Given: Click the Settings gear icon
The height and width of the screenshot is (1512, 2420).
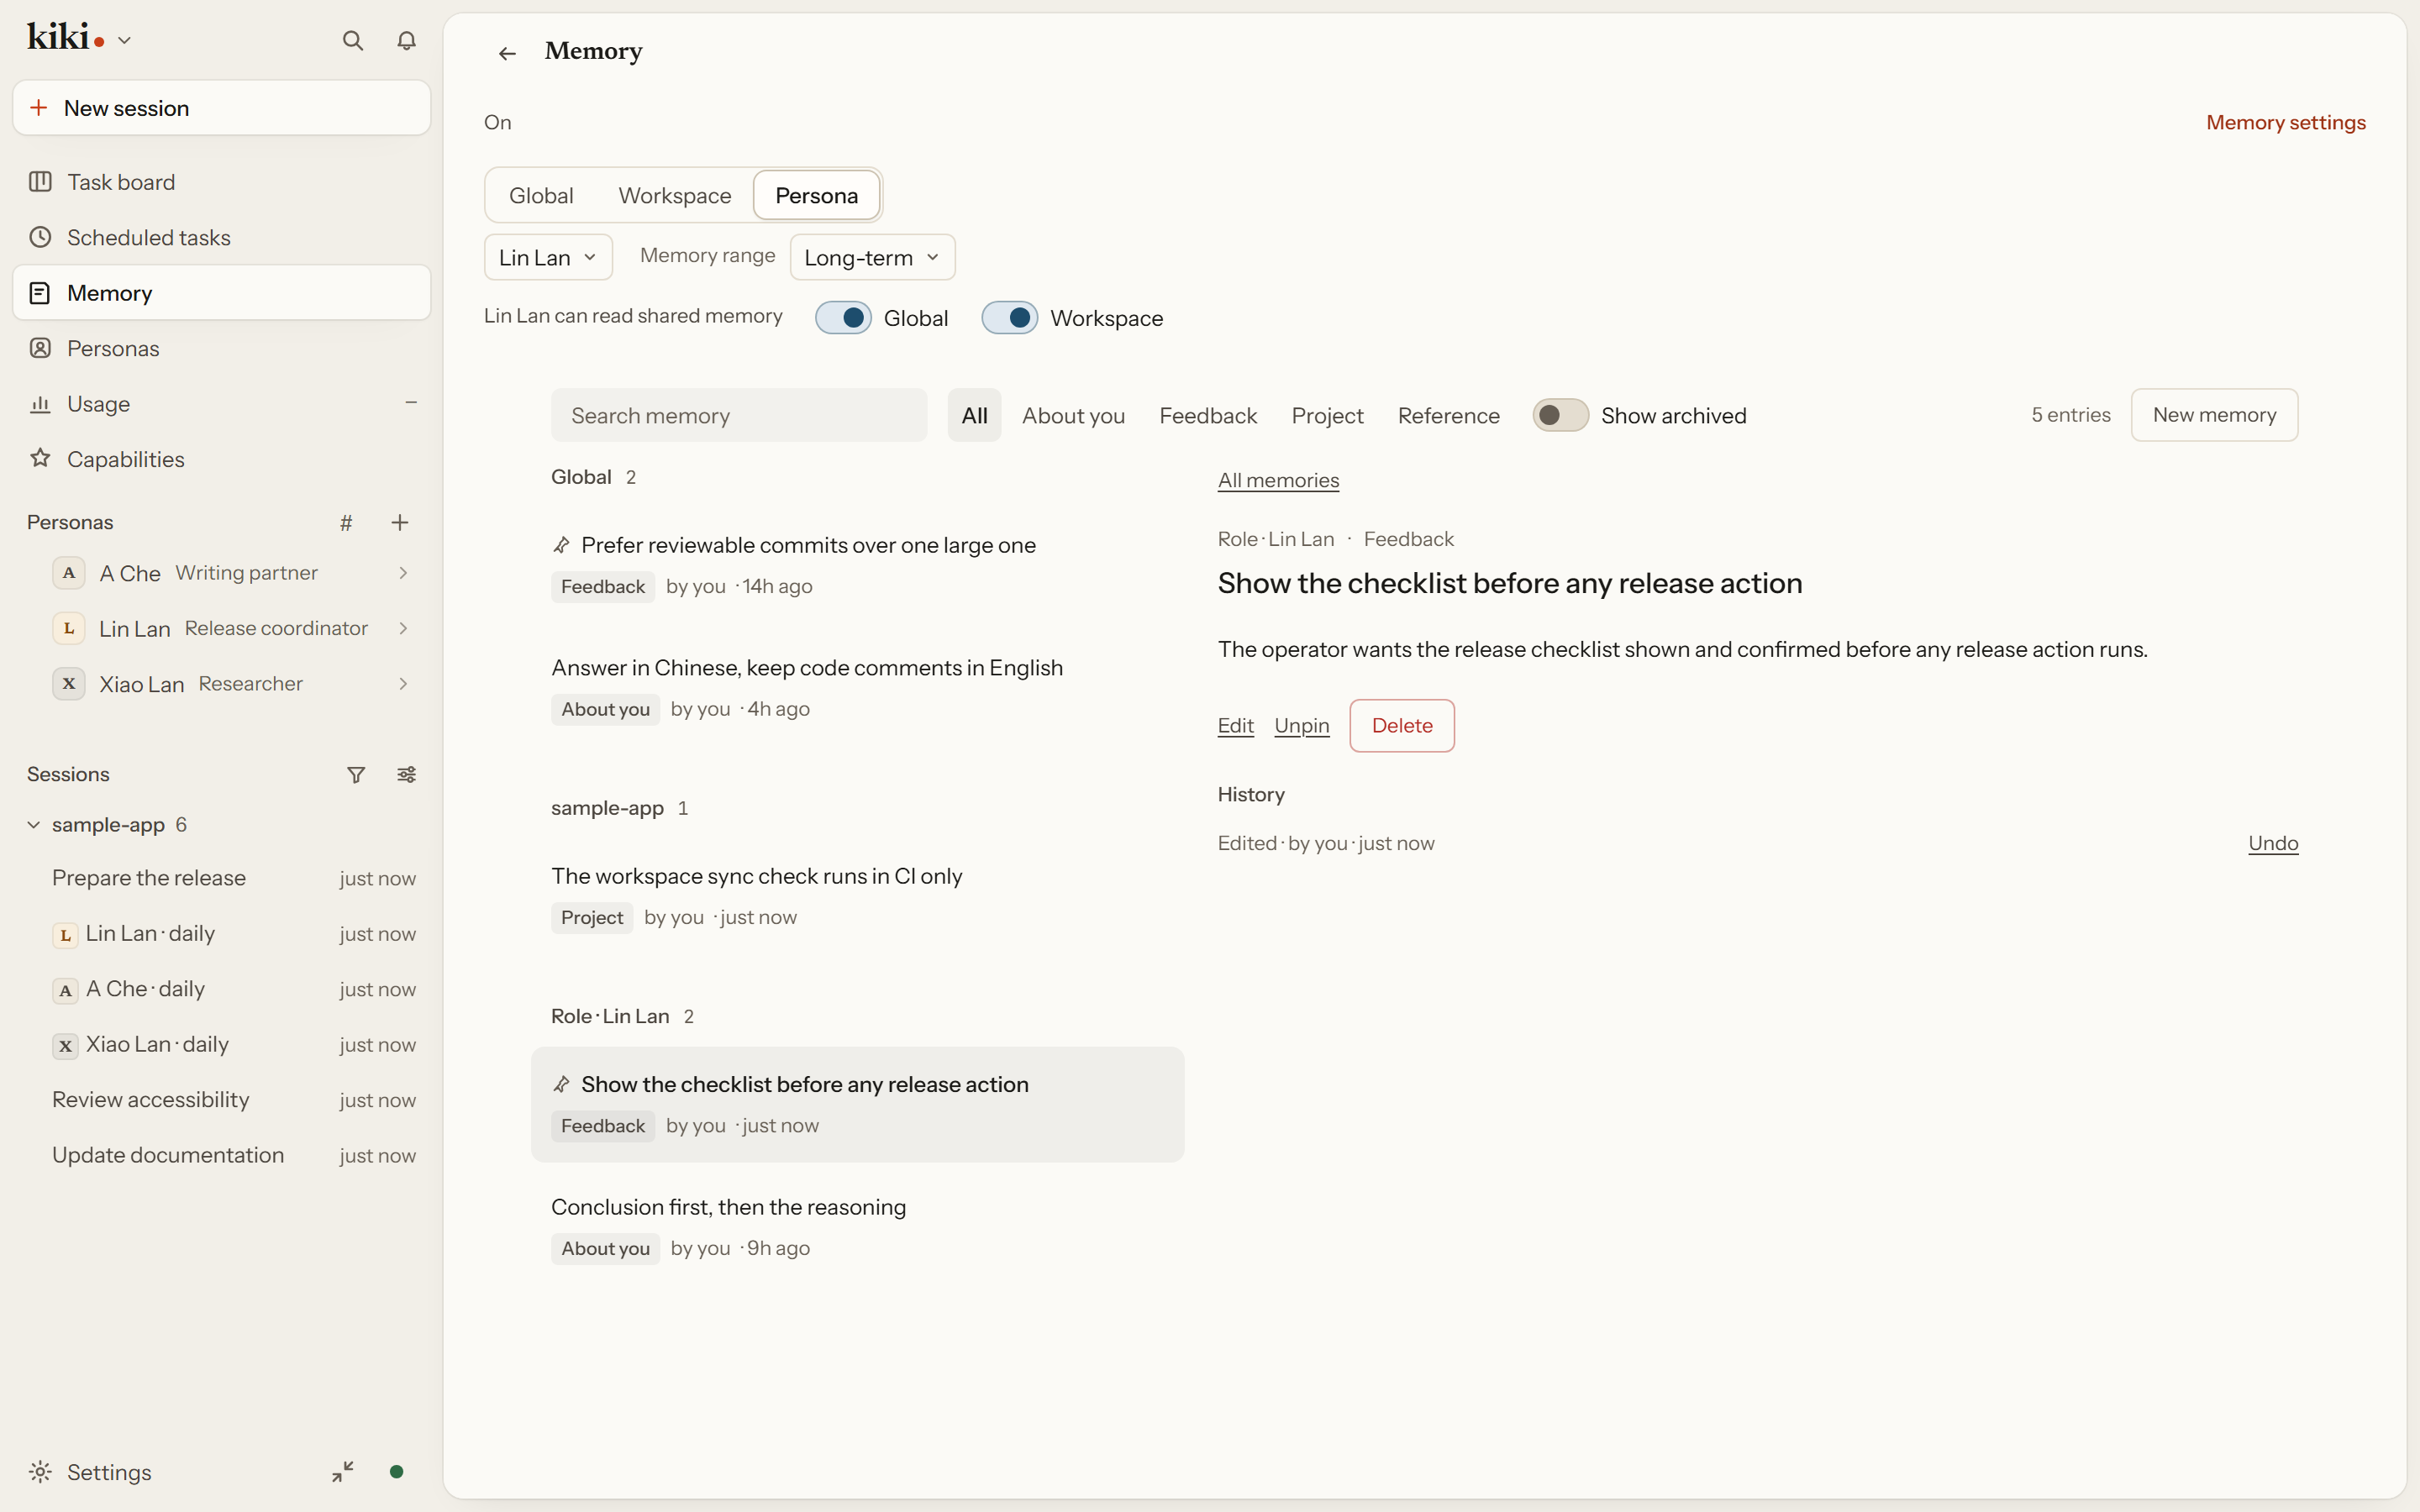Looking at the screenshot, I should click(x=40, y=1471).
